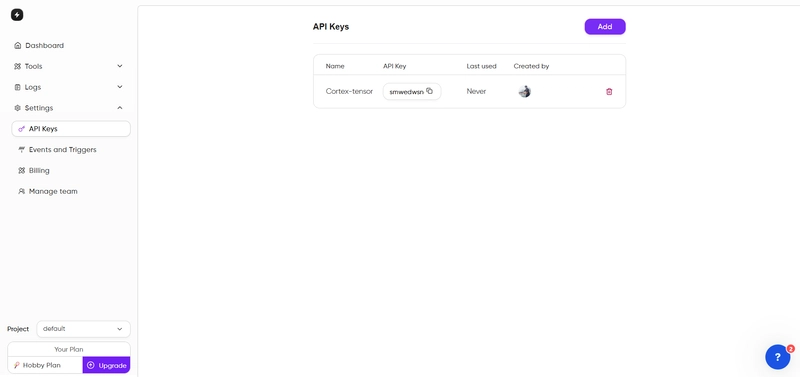Expand the Logs menu chevron
Image resolution: width=800 pixels, height=377 pixels.
click(x=120, y=87)
